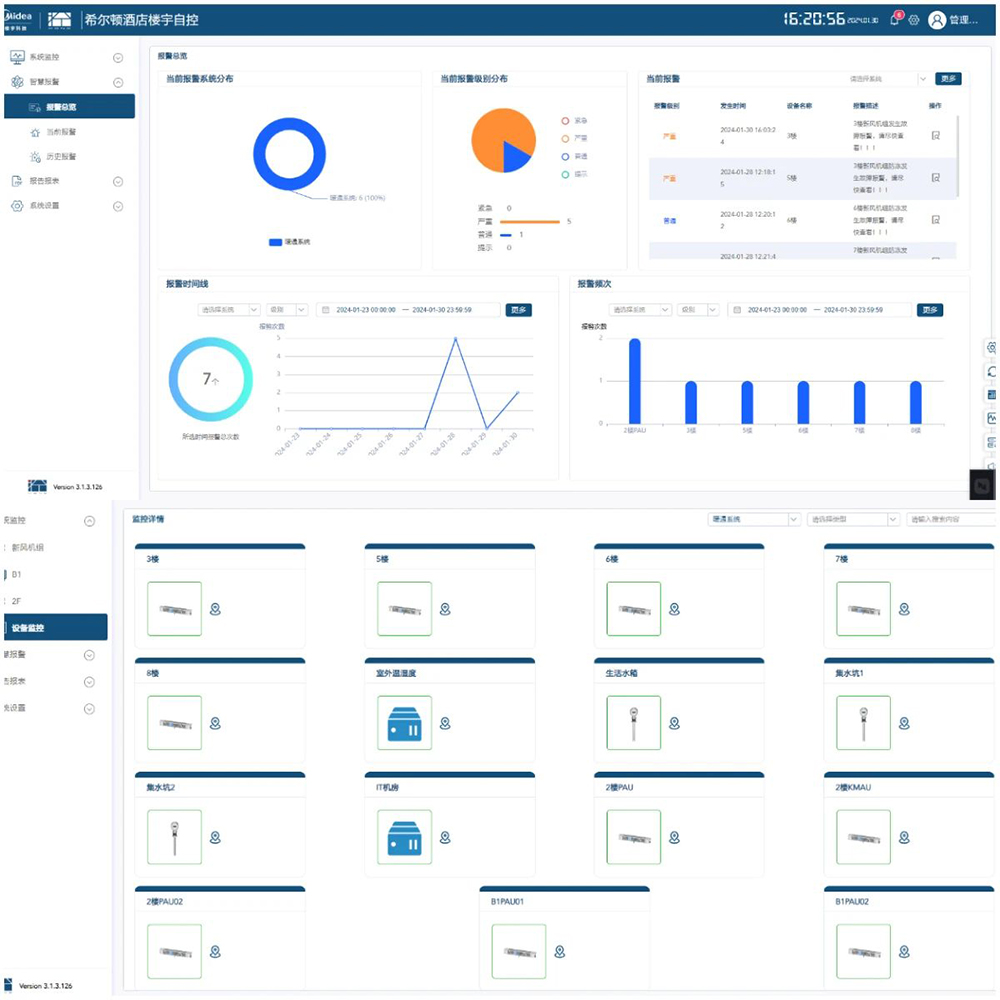Click the IT机房 server device icon
This screenshot has width=1000, height=1000.
point(404,837)
